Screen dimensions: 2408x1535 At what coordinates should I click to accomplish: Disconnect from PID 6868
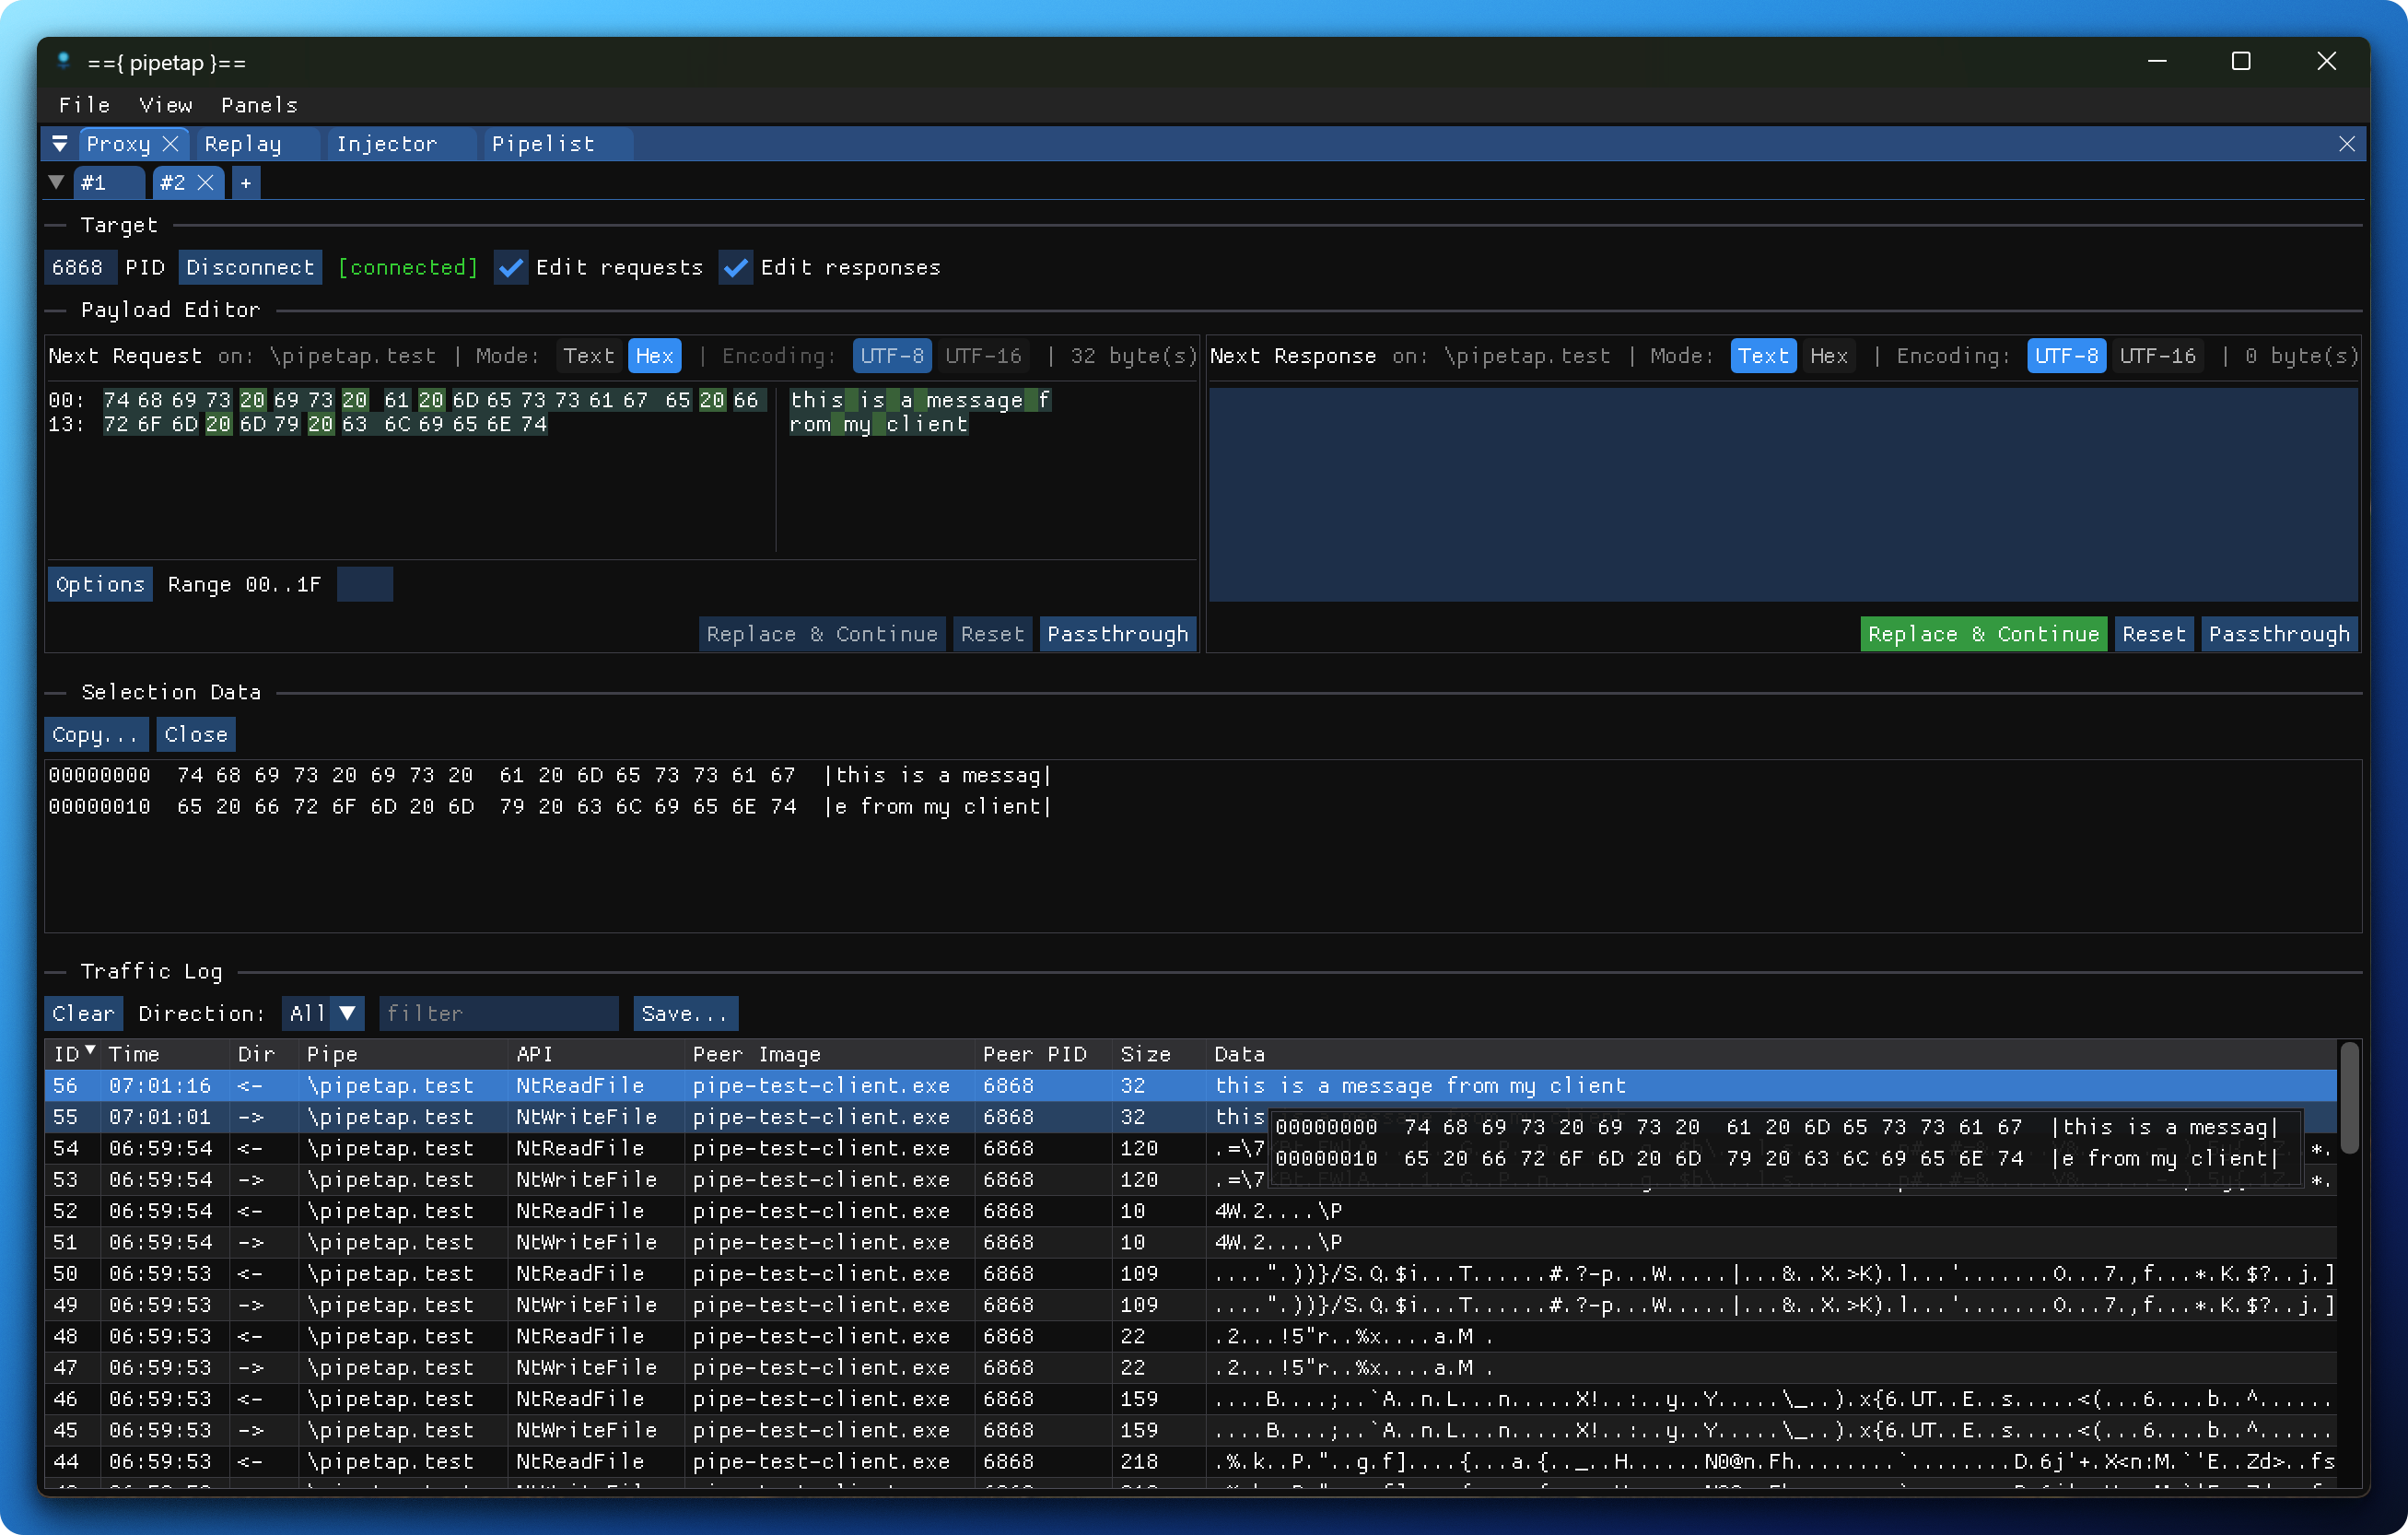click(250, 267)
